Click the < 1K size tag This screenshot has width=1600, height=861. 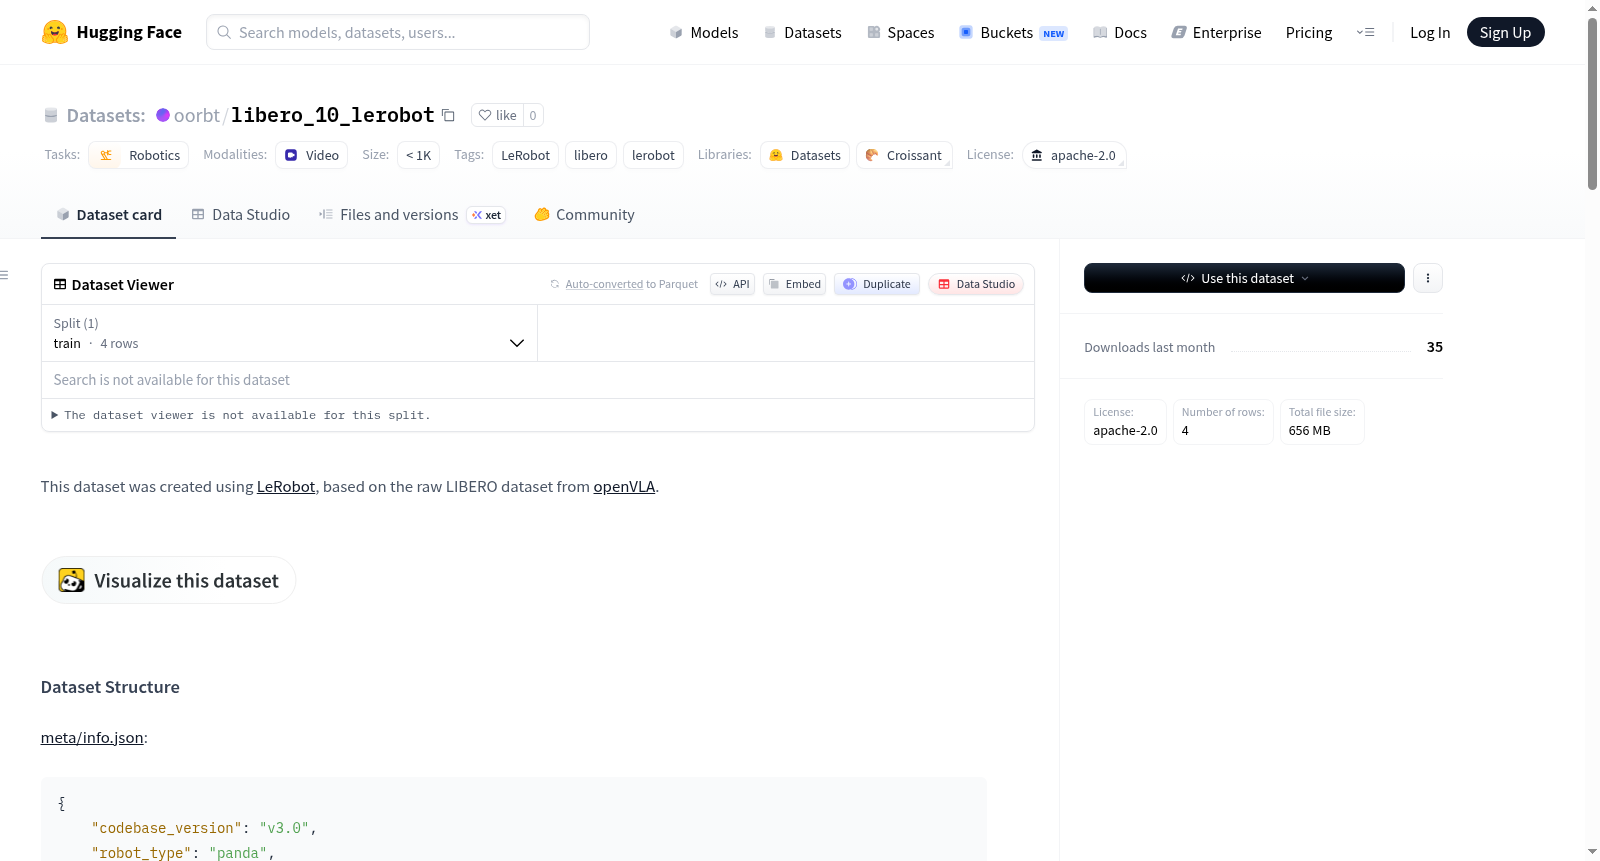pos(418,155)
